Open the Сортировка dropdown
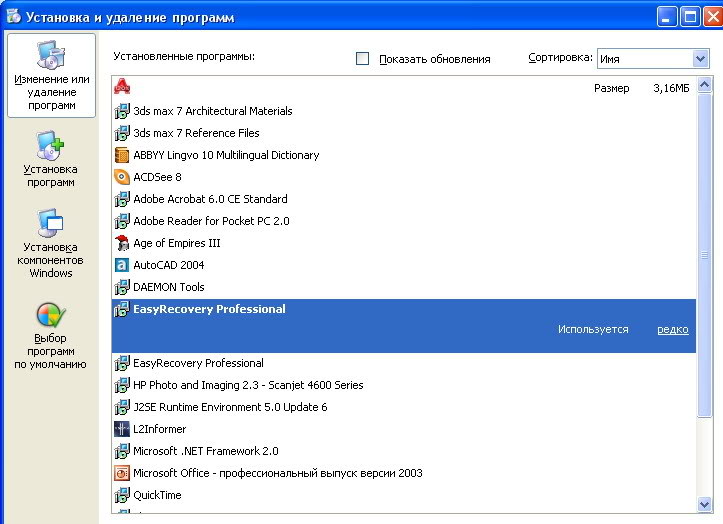 click(x=699, y=59)
